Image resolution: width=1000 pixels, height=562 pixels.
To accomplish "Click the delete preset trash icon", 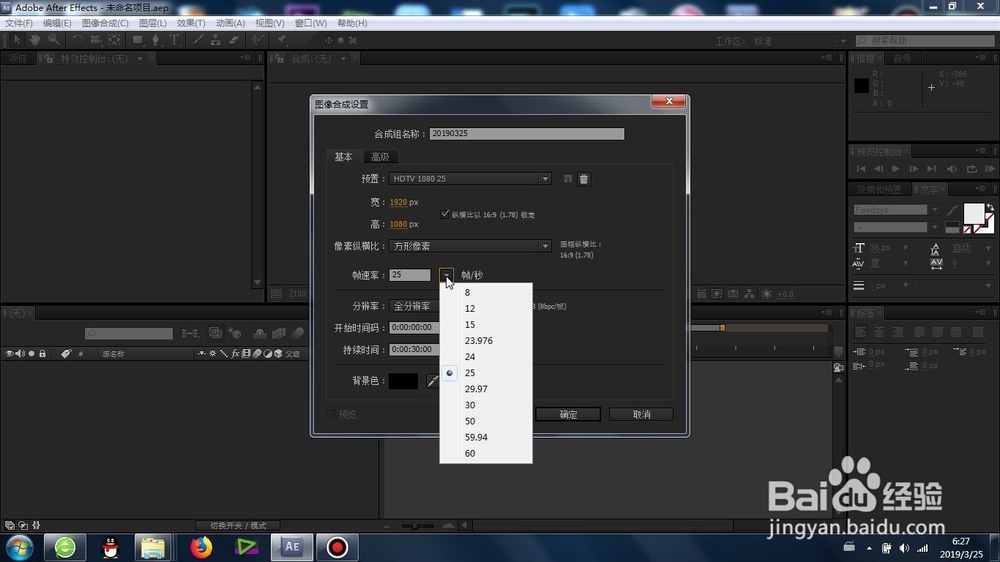I will (584, 179).
